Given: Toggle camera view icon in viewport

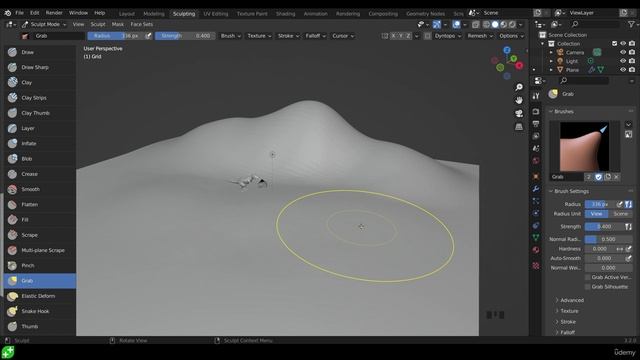Looking at the screenshot, I should (x=519, y=113).
